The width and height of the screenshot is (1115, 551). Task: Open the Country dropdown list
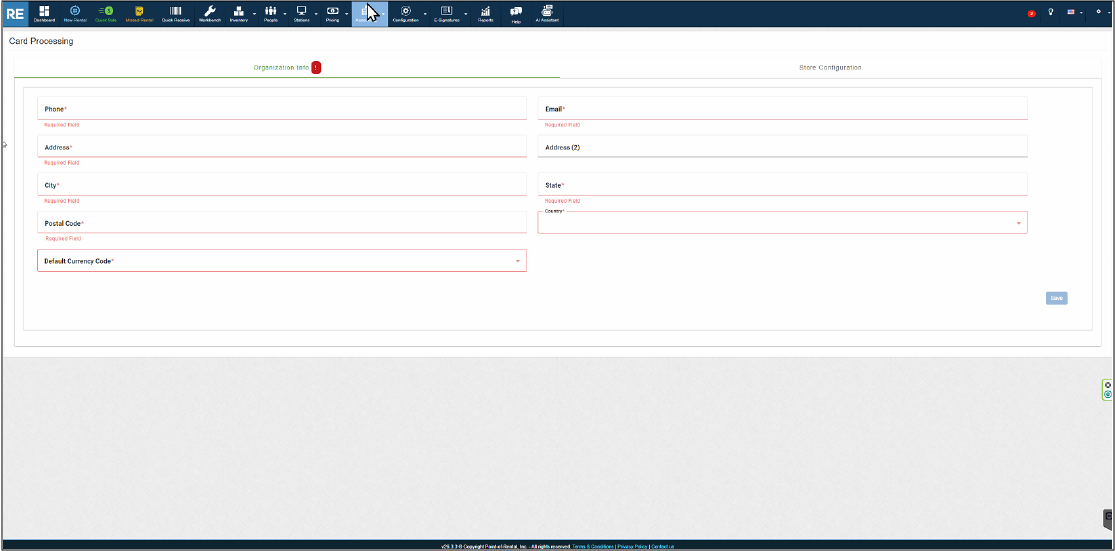(x=782, y=223)
